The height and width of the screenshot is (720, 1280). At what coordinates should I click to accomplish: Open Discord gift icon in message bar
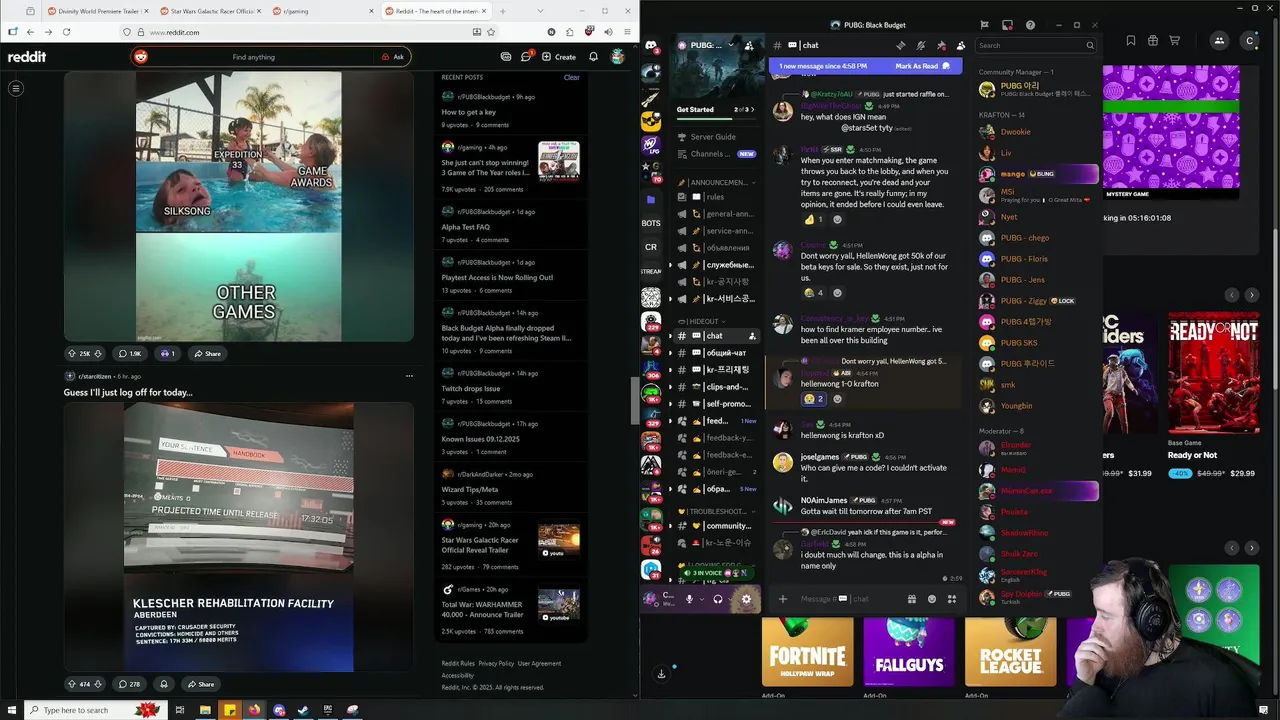pyautogui.click(x=912, y=599)
